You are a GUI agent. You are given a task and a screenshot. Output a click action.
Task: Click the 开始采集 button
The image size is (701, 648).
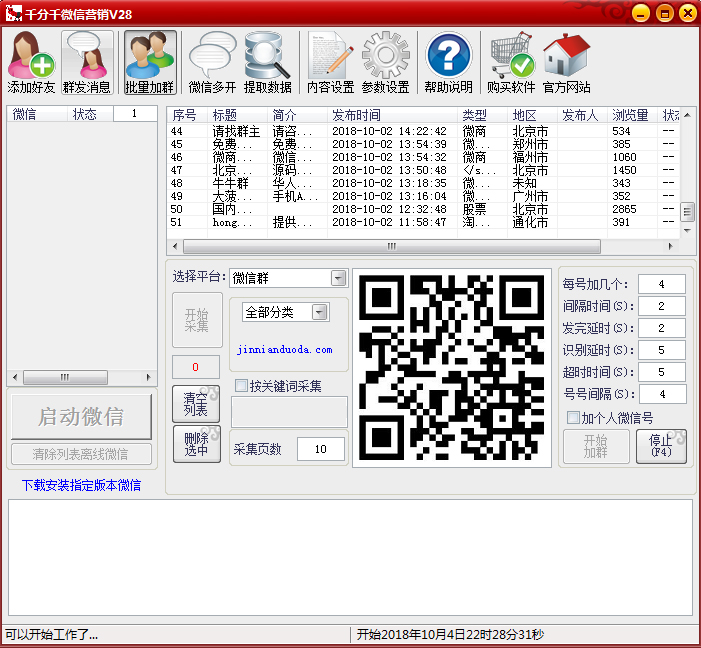point(197,320)
